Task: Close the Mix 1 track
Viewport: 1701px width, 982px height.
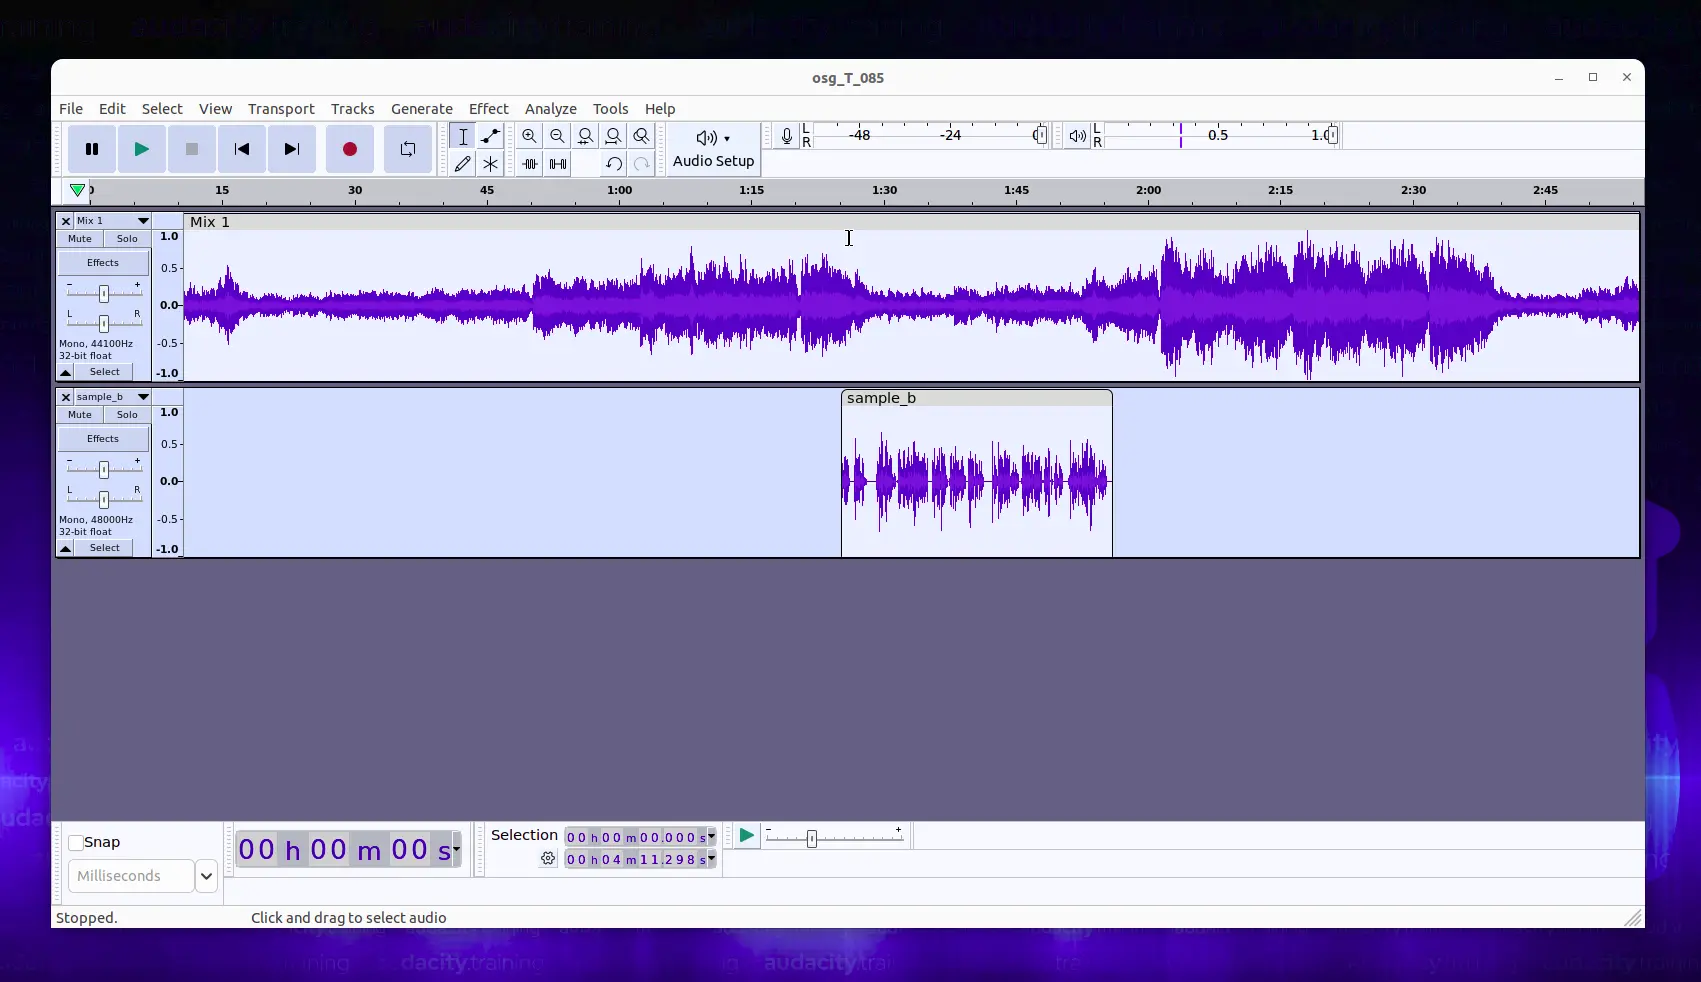Action: (66, 221)
